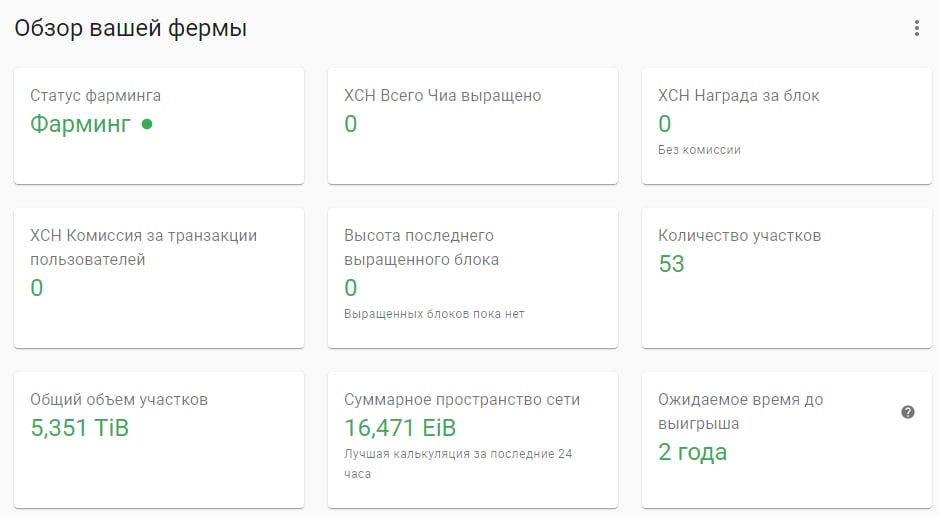This screenshot has height=517, width=940.
Task: Click the zero value under Комиссия за транзакции
Action: click(x=37, y=288)
